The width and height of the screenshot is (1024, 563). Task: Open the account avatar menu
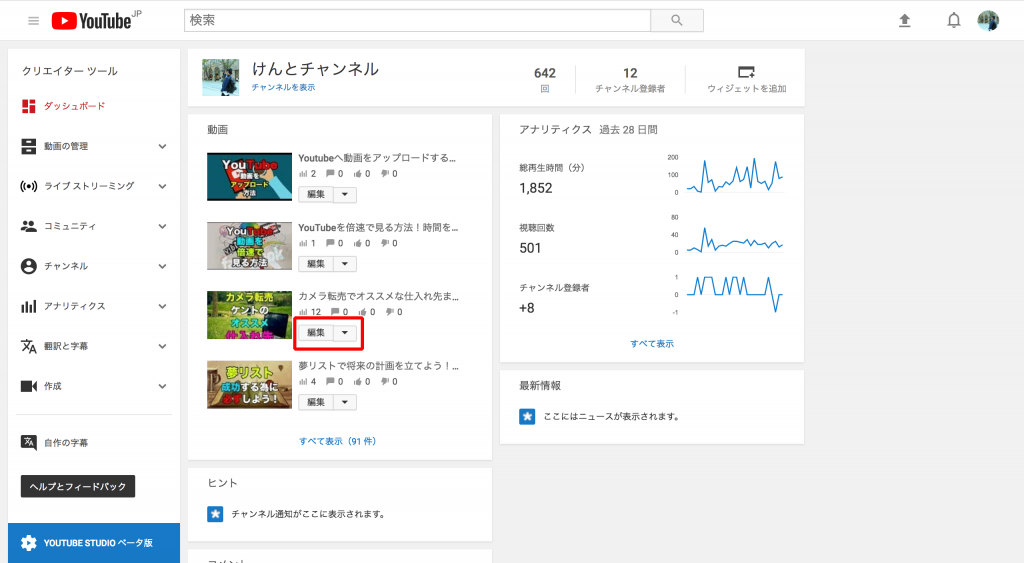click(988, 21)
